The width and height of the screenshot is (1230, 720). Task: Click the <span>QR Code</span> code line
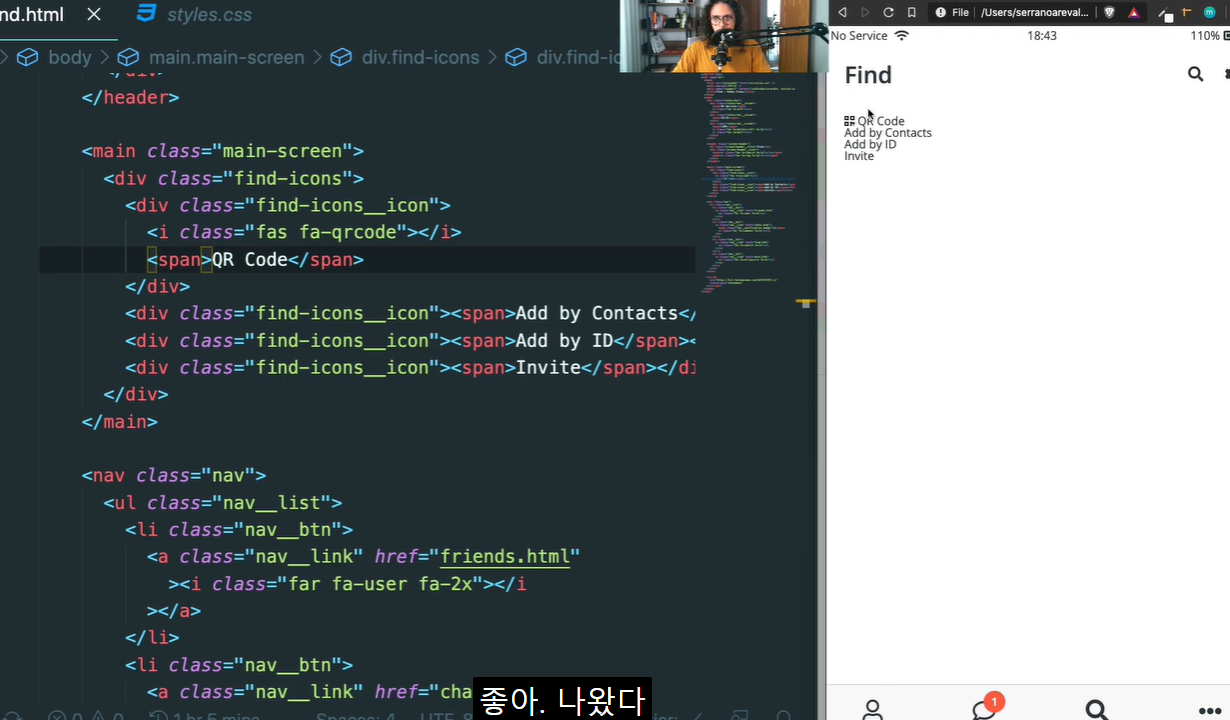(x=255, y=259)
